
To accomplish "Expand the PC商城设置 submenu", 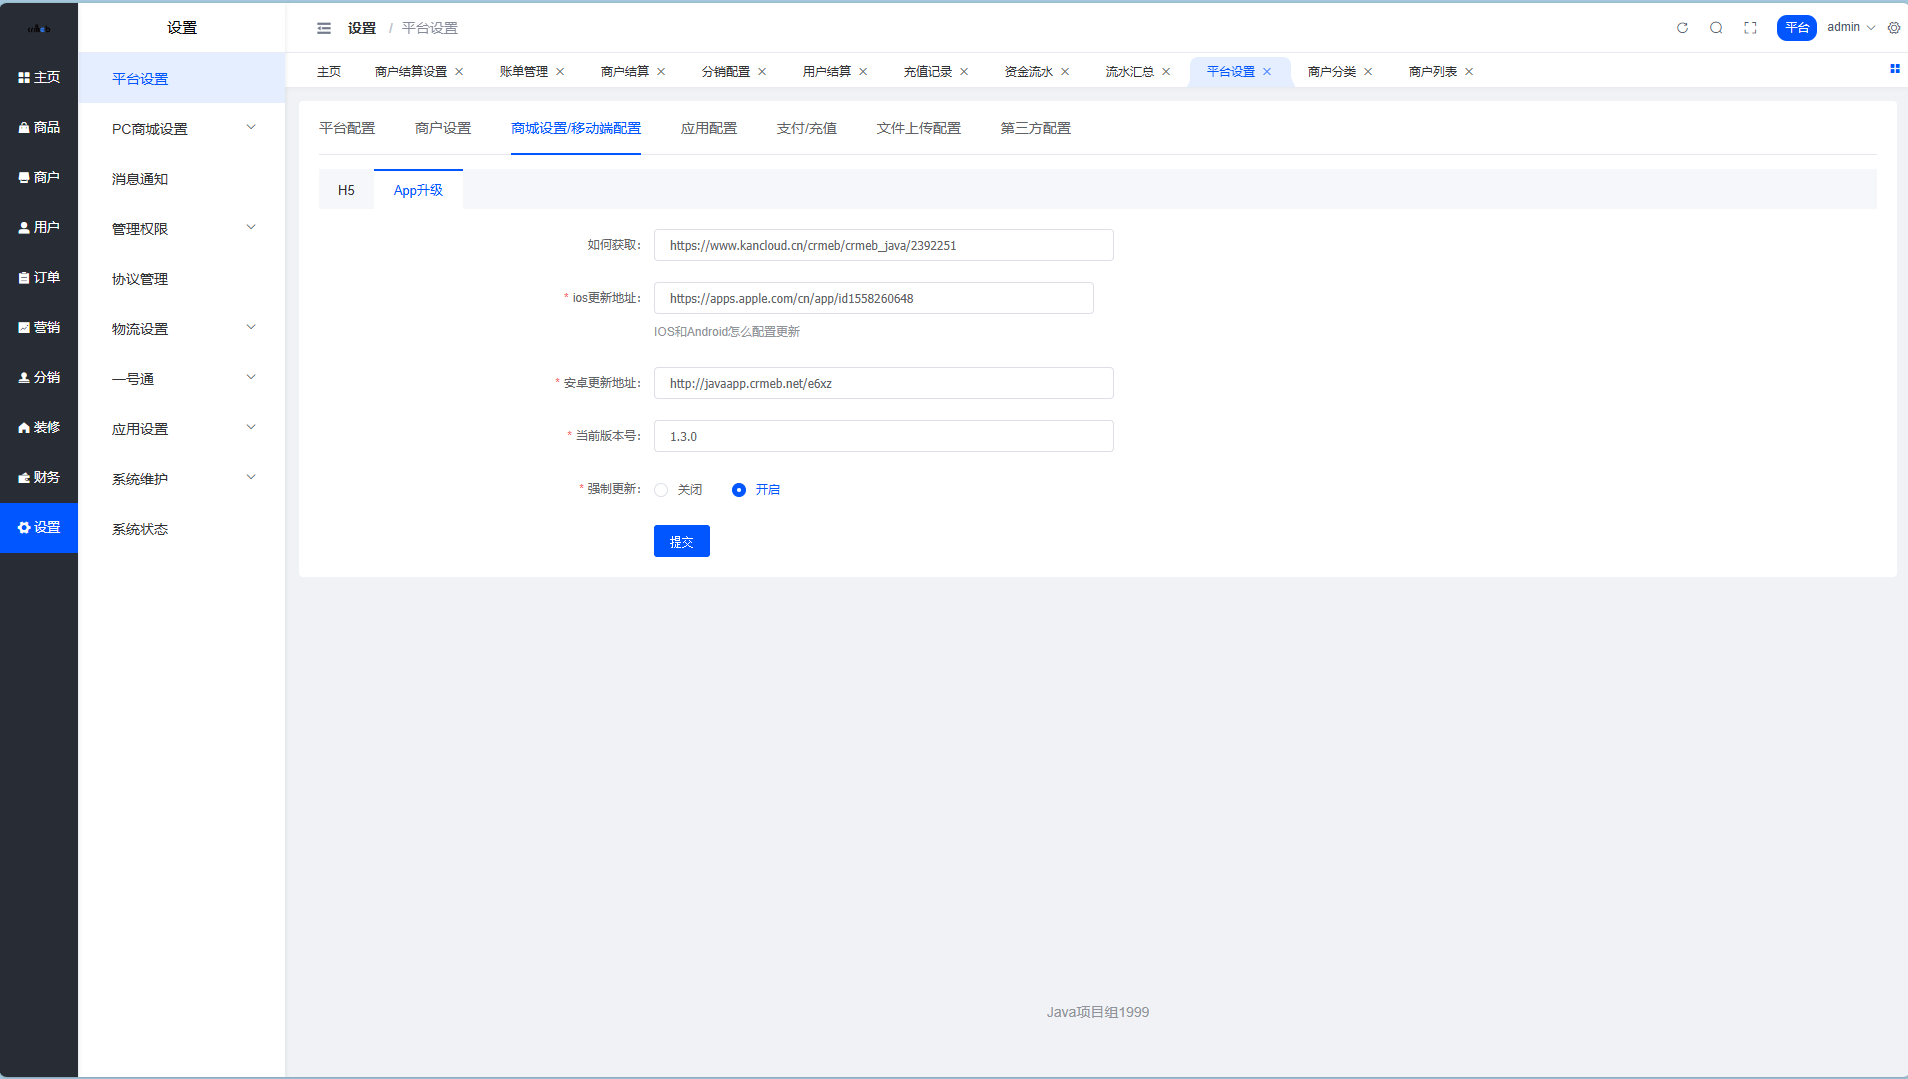I will [x=181, y=129].
